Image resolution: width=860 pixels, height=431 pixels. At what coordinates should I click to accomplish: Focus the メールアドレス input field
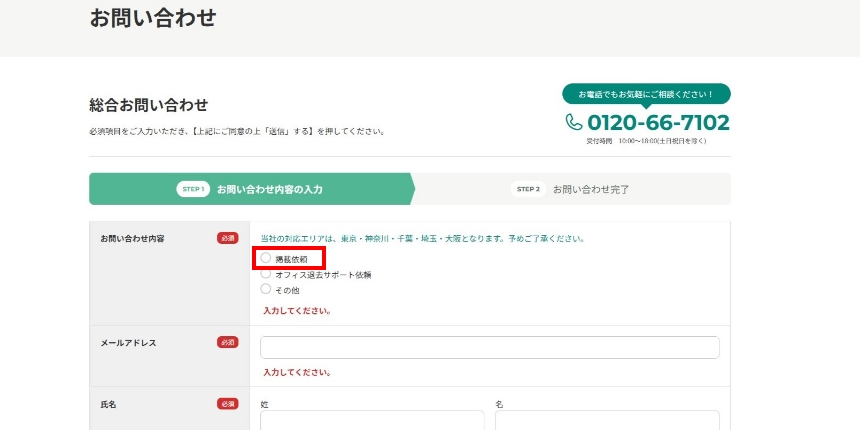click(489, 347)
